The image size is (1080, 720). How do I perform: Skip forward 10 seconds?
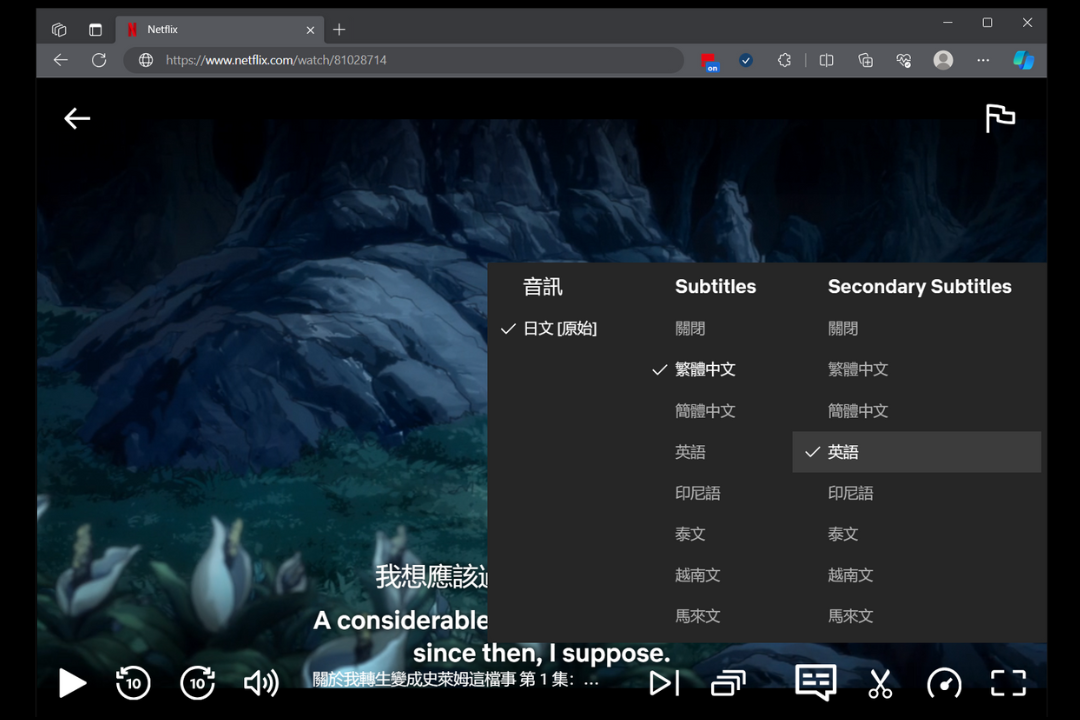(x=198, y=683)
